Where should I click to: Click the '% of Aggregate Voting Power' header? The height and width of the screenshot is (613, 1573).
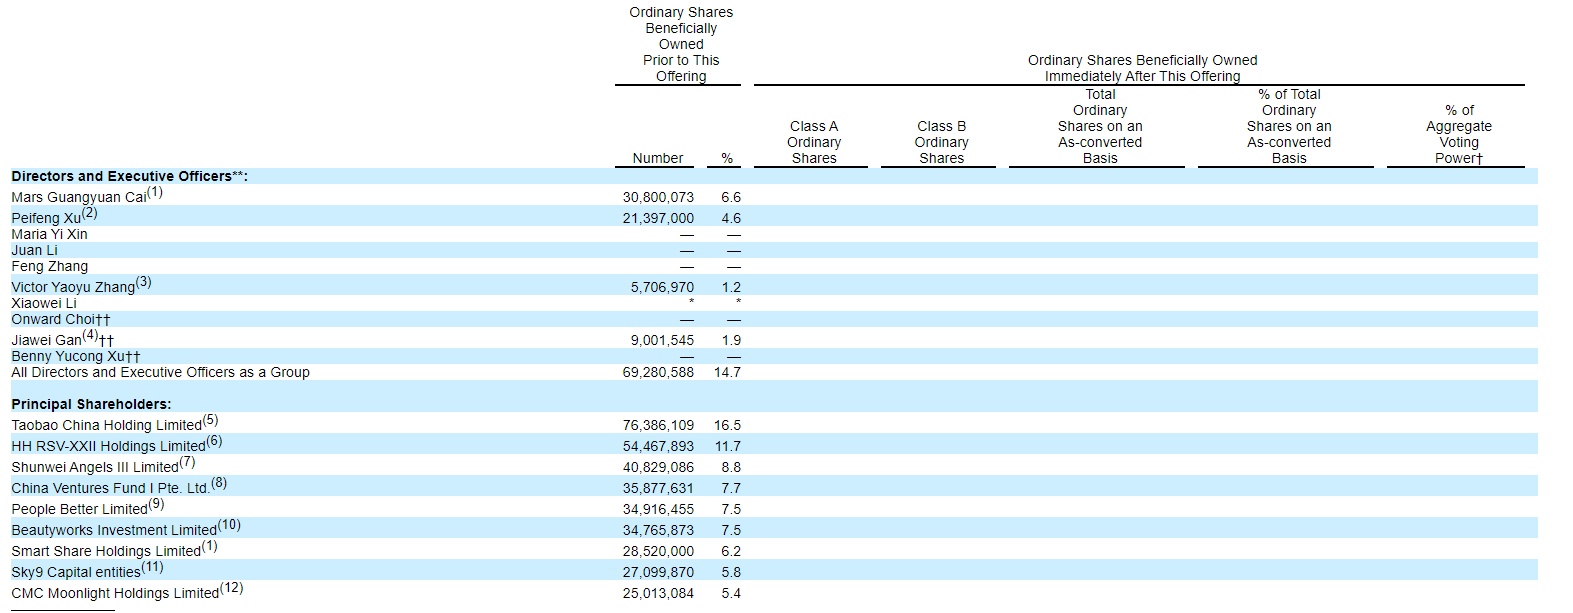[x=1458, y=134]
